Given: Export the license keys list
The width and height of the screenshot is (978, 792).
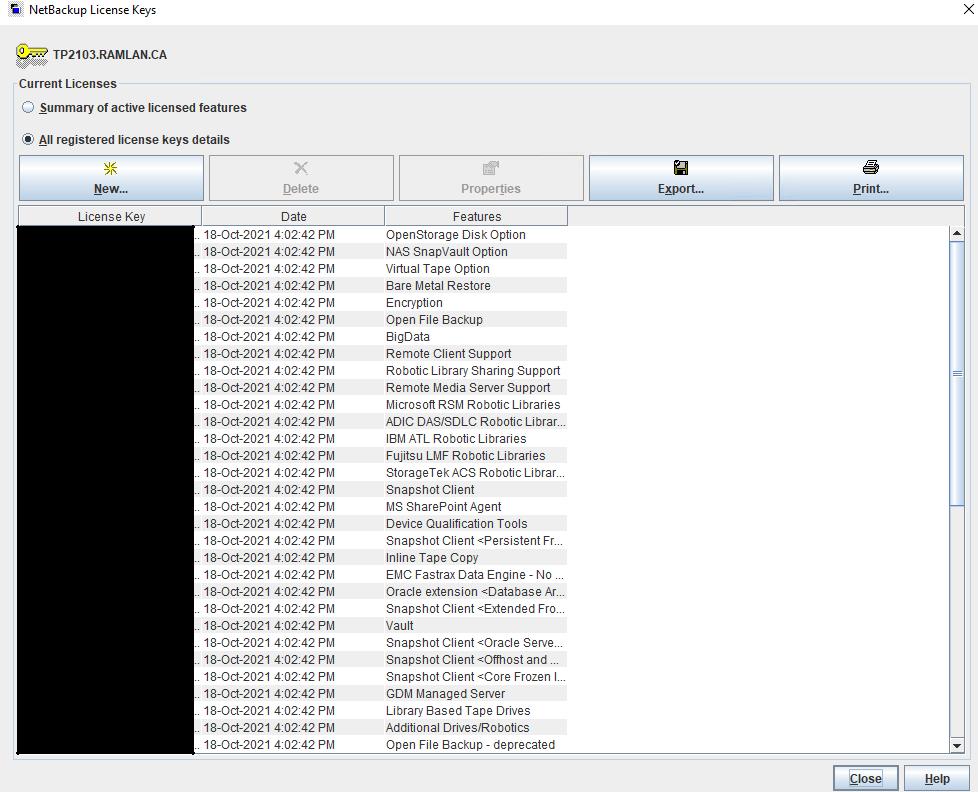Looking at the screenshot, I should tap(681, 178).
